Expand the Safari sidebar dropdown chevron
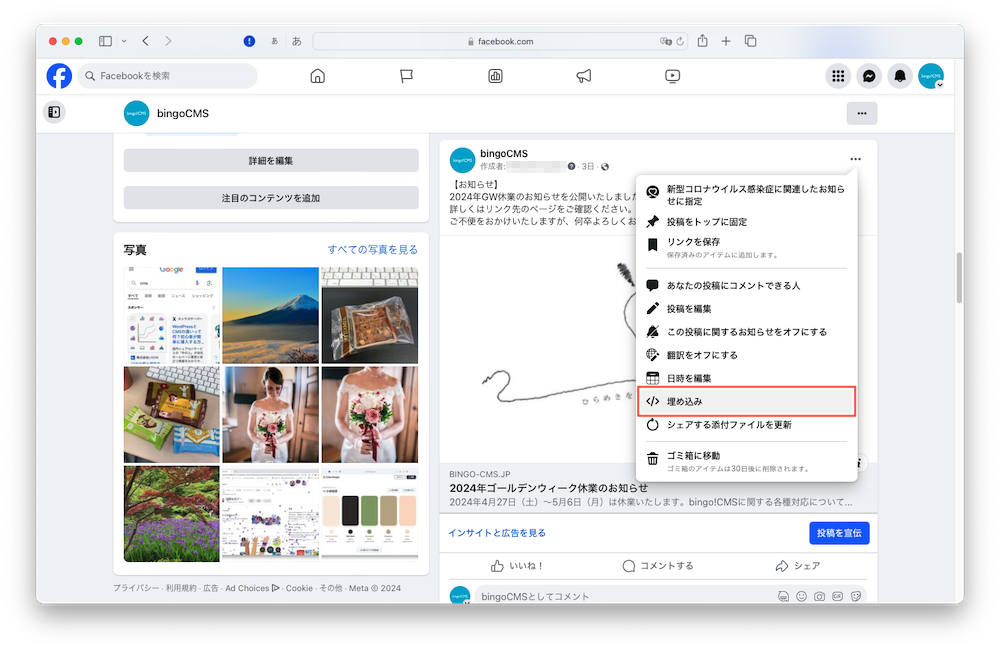 coord(124,41)
